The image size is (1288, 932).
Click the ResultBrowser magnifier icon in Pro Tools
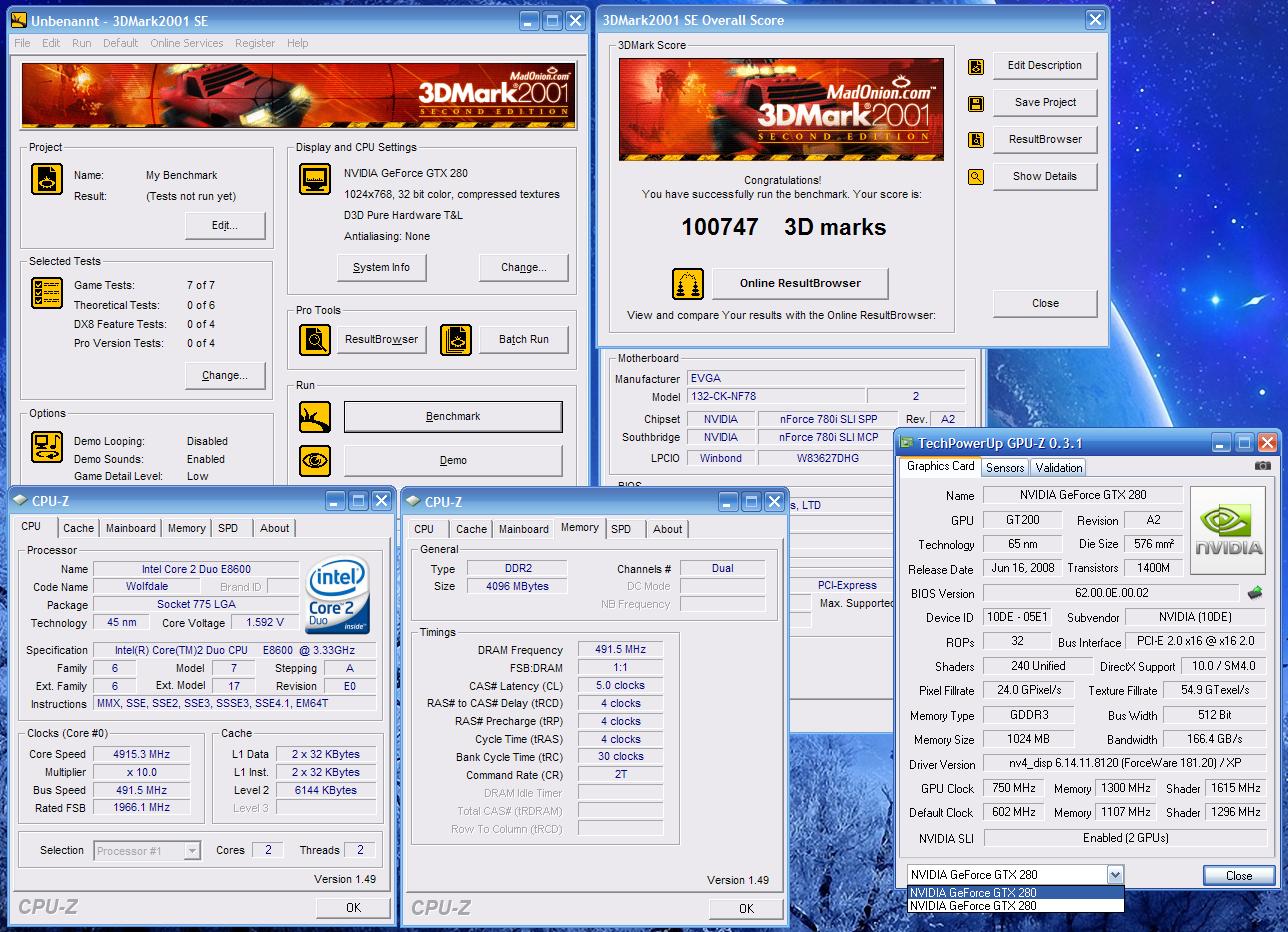(316, 340)
